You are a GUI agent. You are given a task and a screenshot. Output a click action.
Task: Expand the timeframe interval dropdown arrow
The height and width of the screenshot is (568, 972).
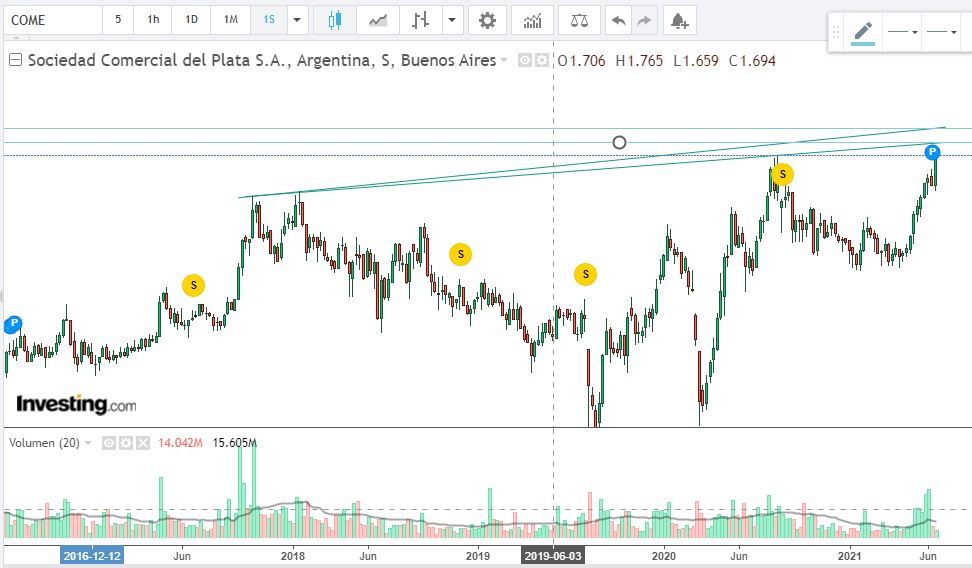coord(297,20)
